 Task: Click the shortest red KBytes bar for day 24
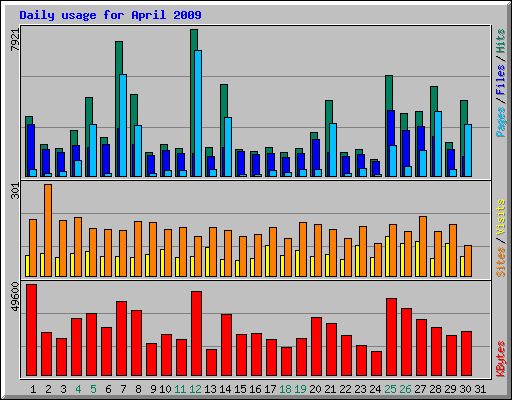[x=377, y=364]
